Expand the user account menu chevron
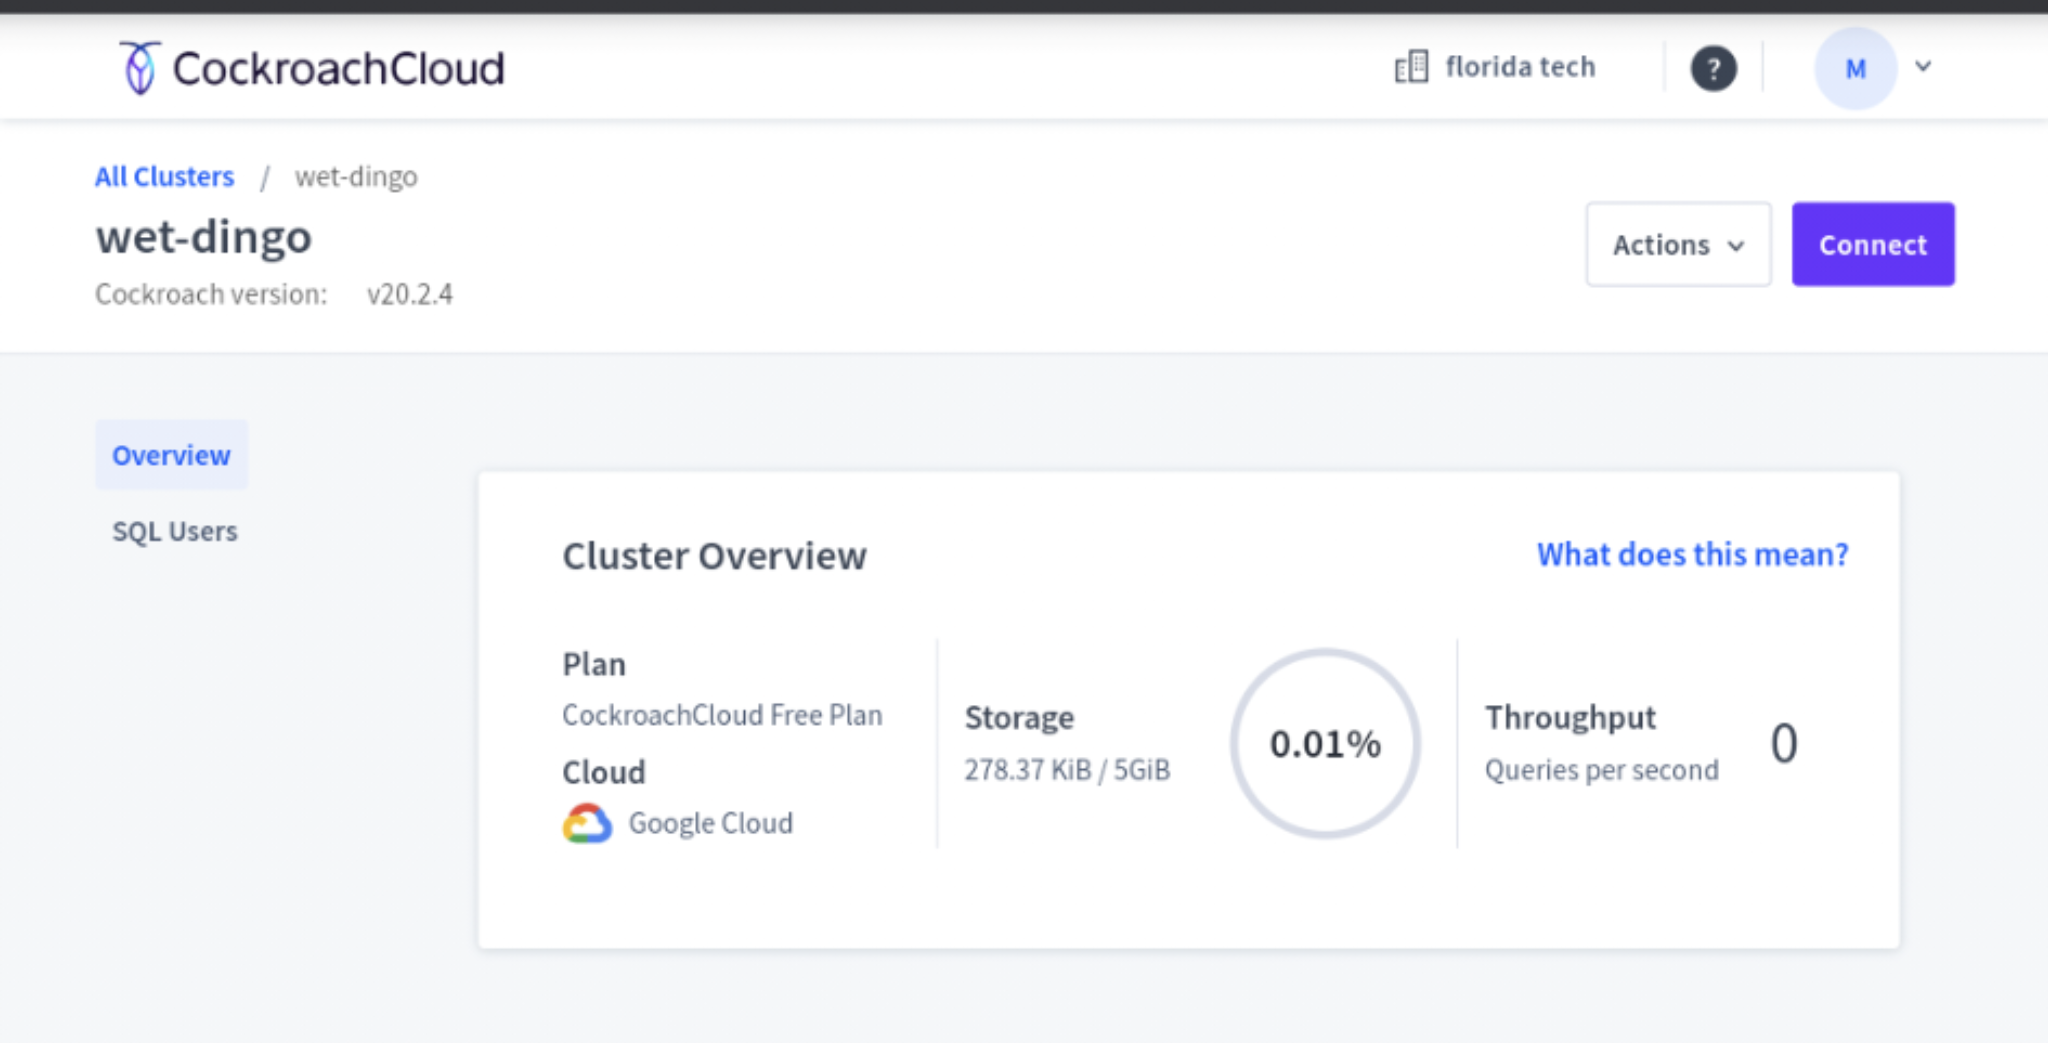 [1923, 67]
